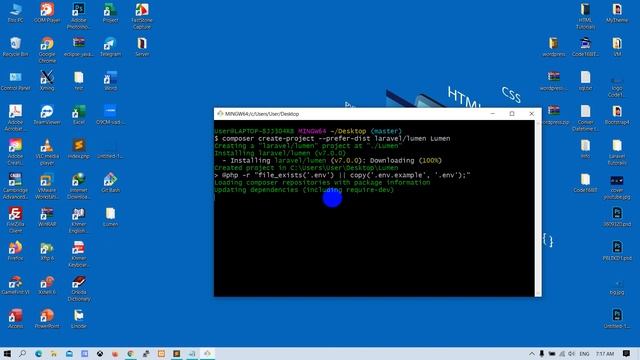Screen dimensions: 640x360
Task: Open the Access desktop shortcut
Action: (x=16, y=319)
